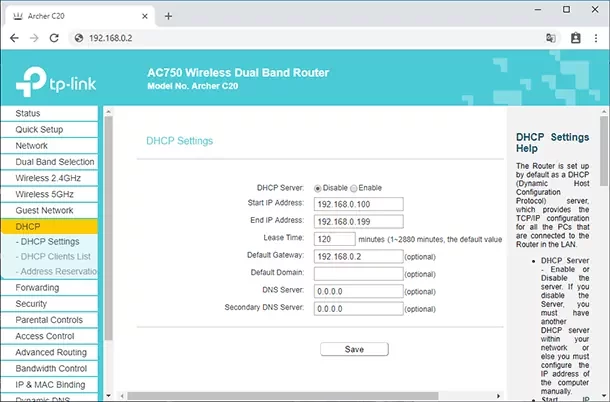Select DHCP Server Enable radio button
Viewport: 610px width, 402px height.
pos(353,188)
